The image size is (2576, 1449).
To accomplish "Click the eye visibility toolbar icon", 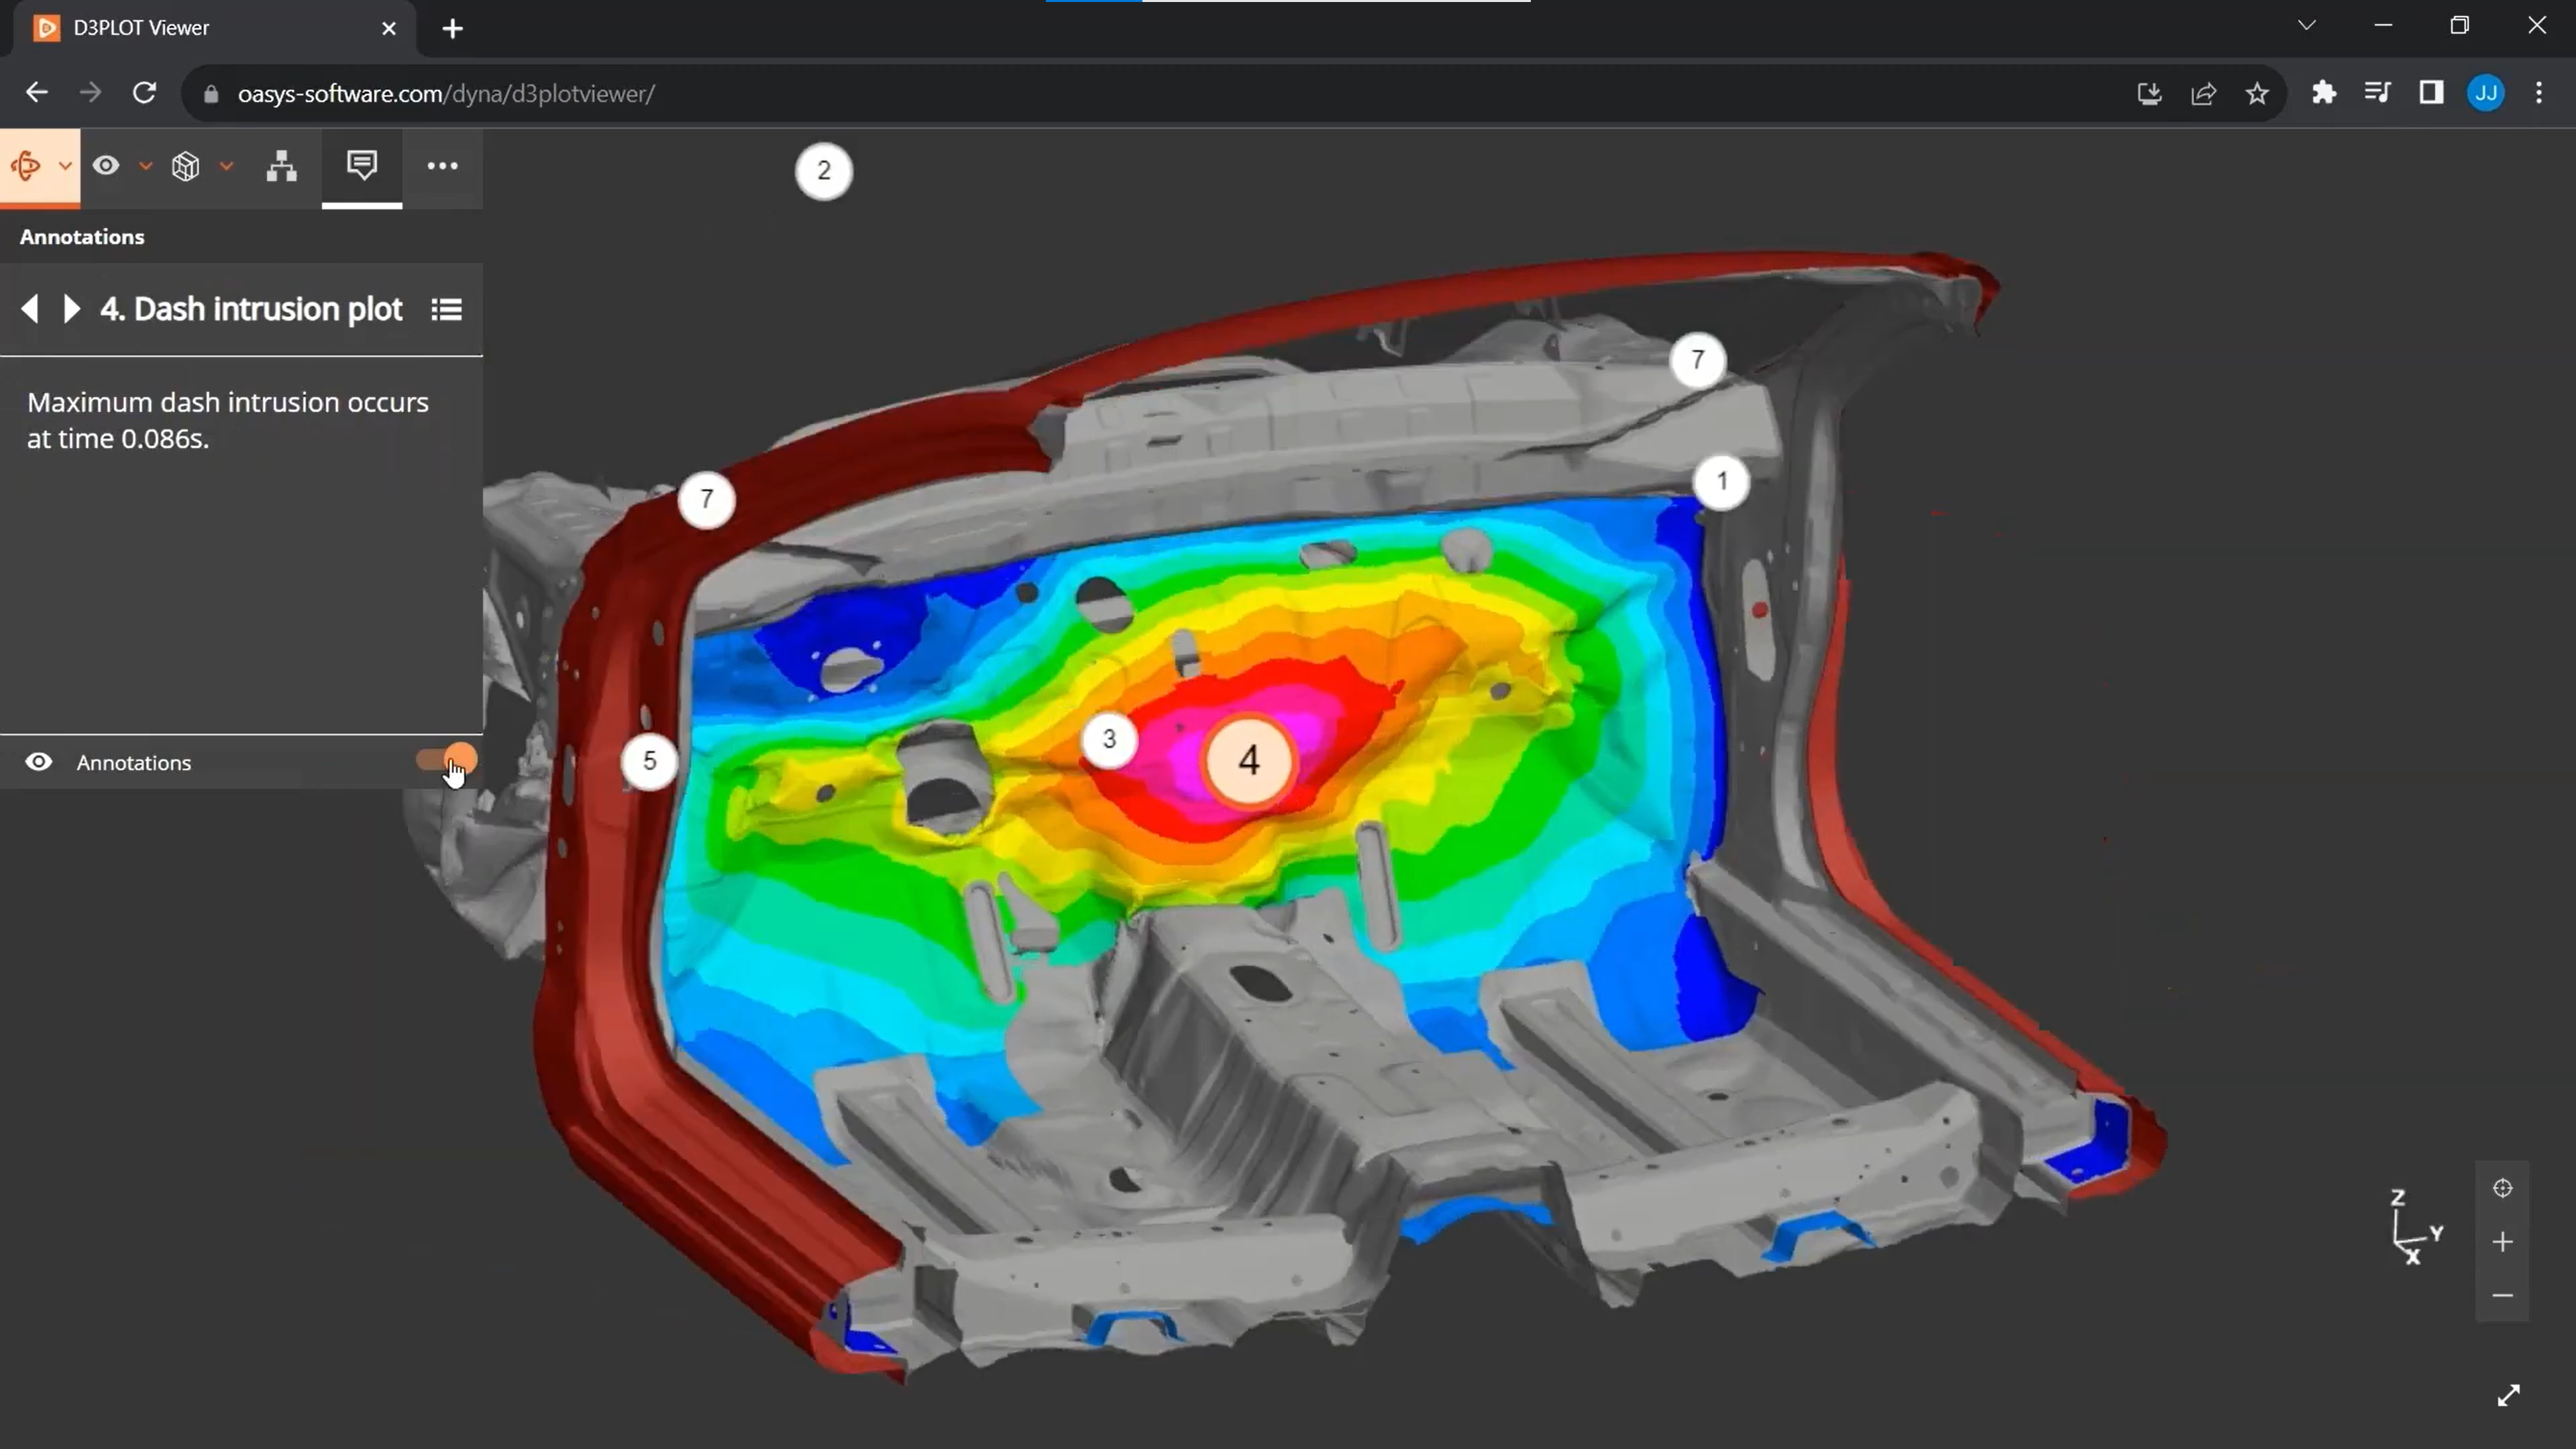I will coord(106,166).
